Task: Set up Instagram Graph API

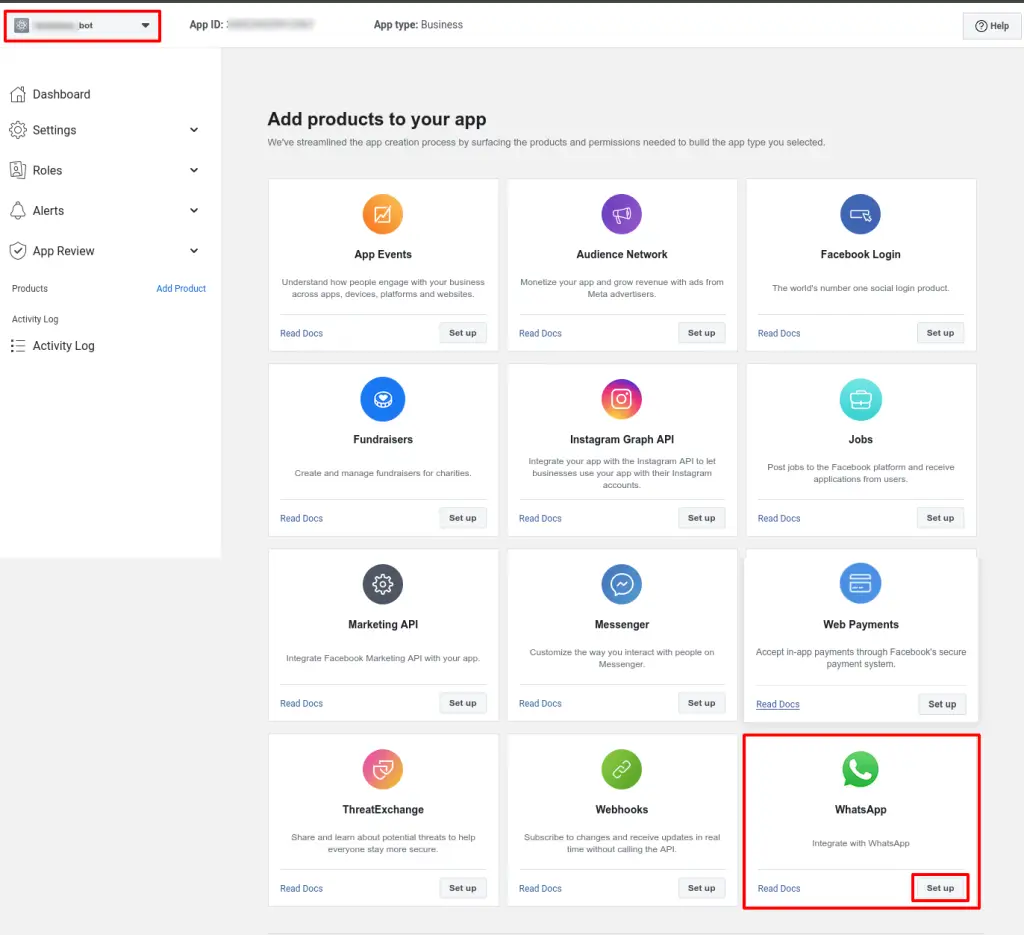Action: point(701,518)
